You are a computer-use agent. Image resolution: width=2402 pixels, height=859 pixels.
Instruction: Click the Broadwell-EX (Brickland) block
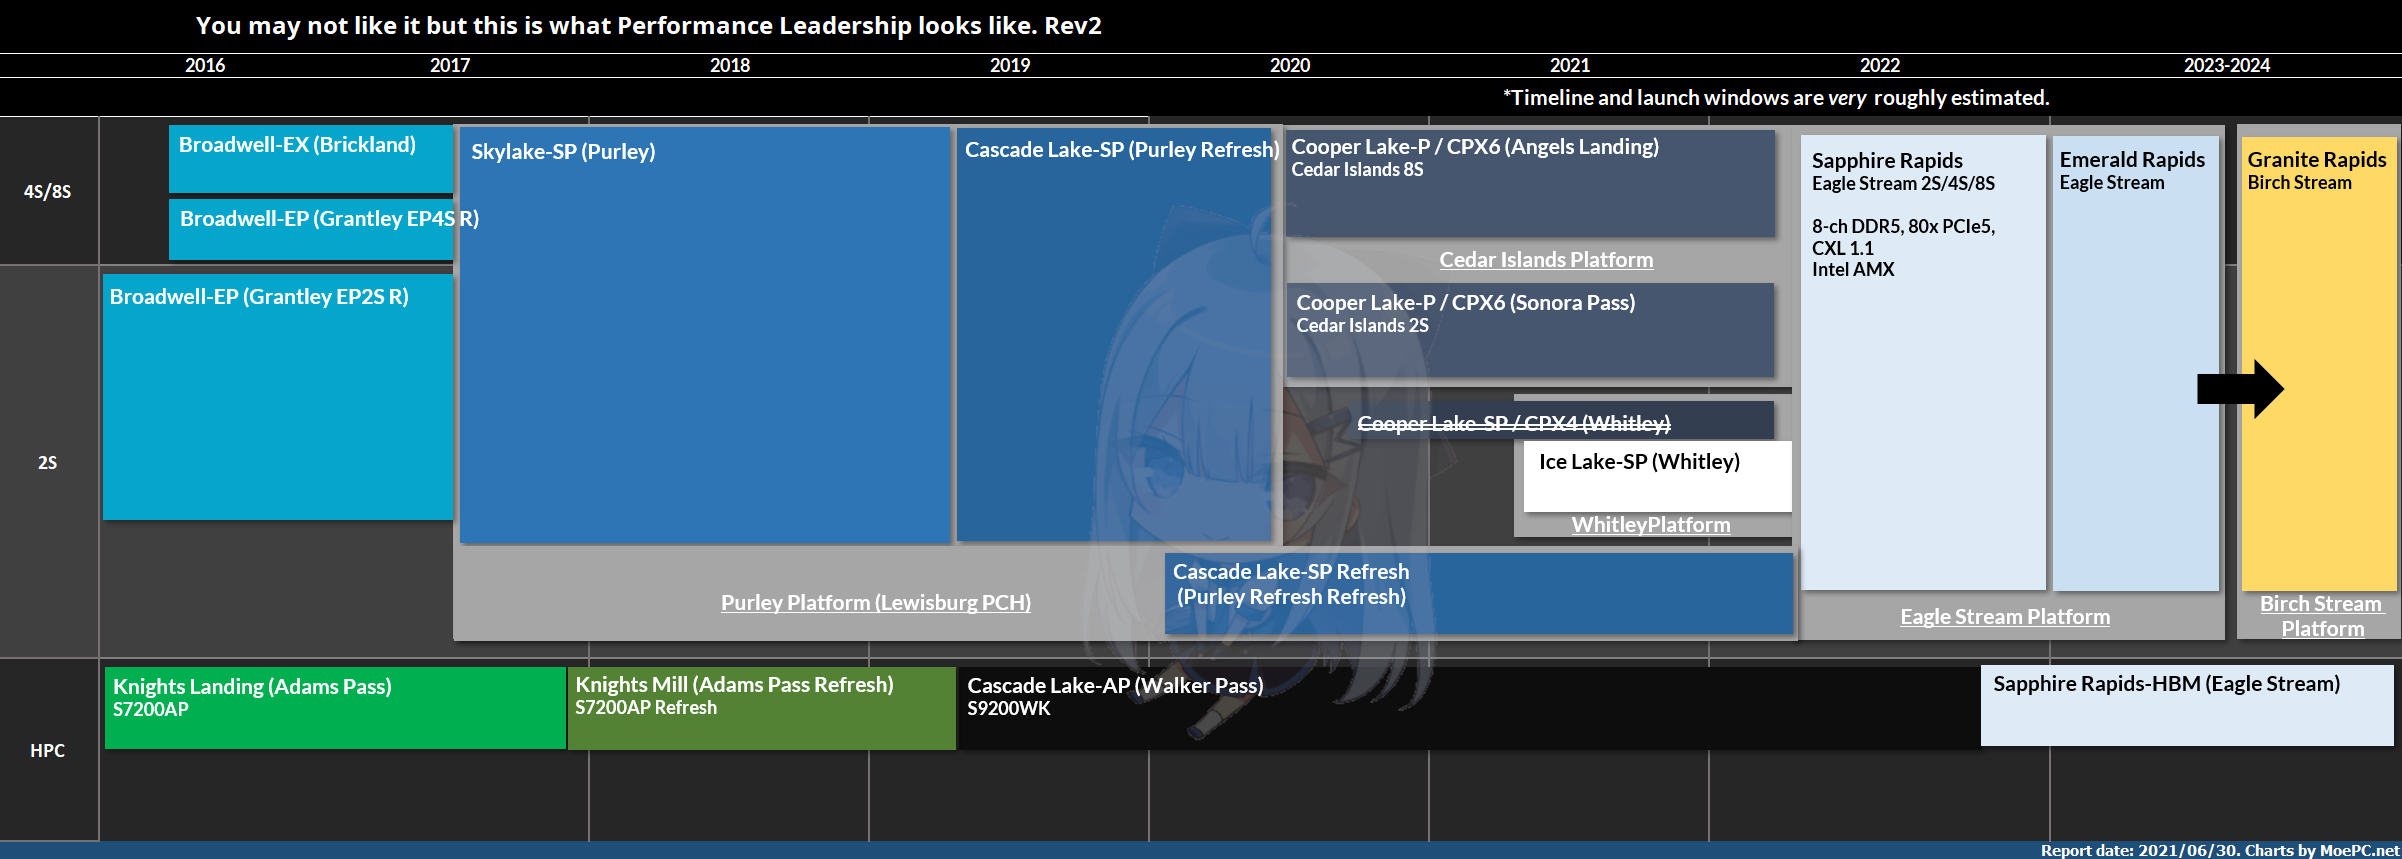(310, 158)
